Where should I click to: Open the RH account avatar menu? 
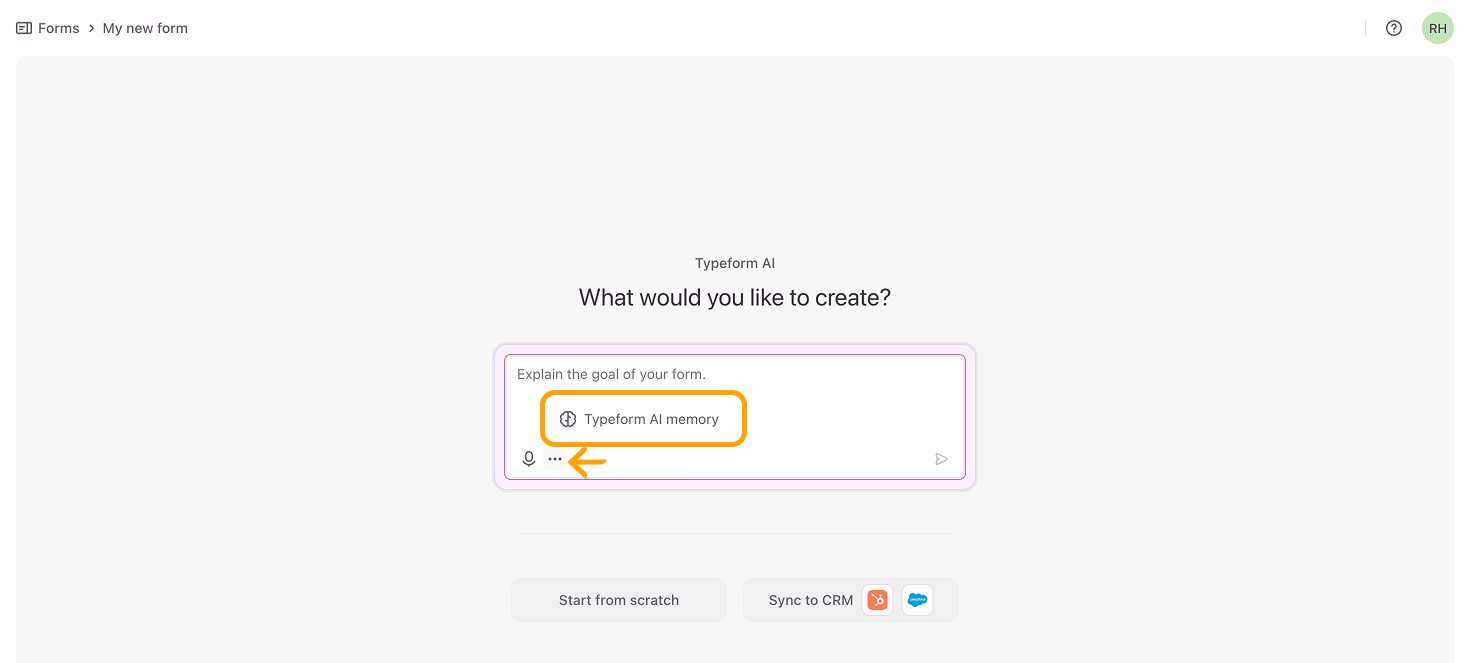(1437, 28)
